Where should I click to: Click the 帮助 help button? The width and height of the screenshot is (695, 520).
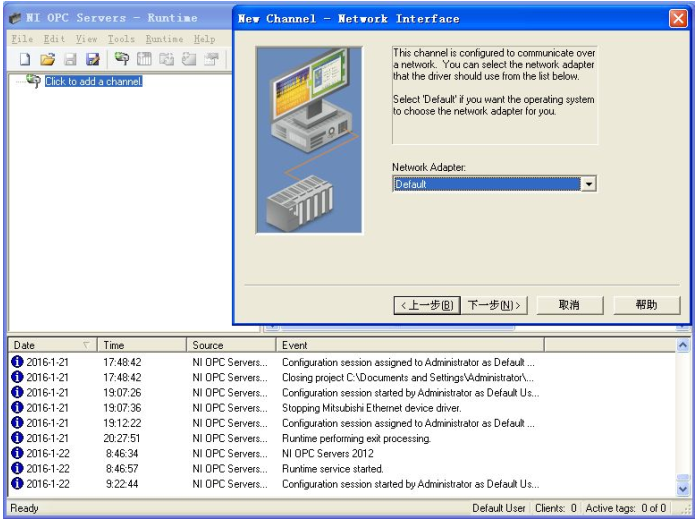tap(646, 305)
